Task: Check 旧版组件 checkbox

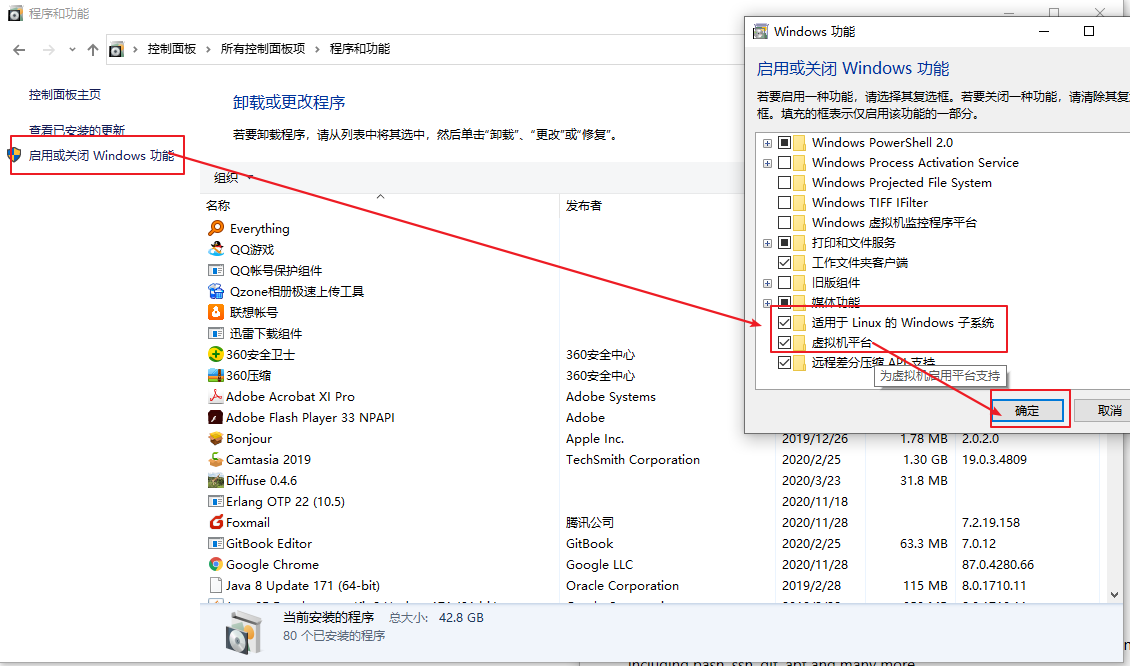Action: click(x=784, y=283)
